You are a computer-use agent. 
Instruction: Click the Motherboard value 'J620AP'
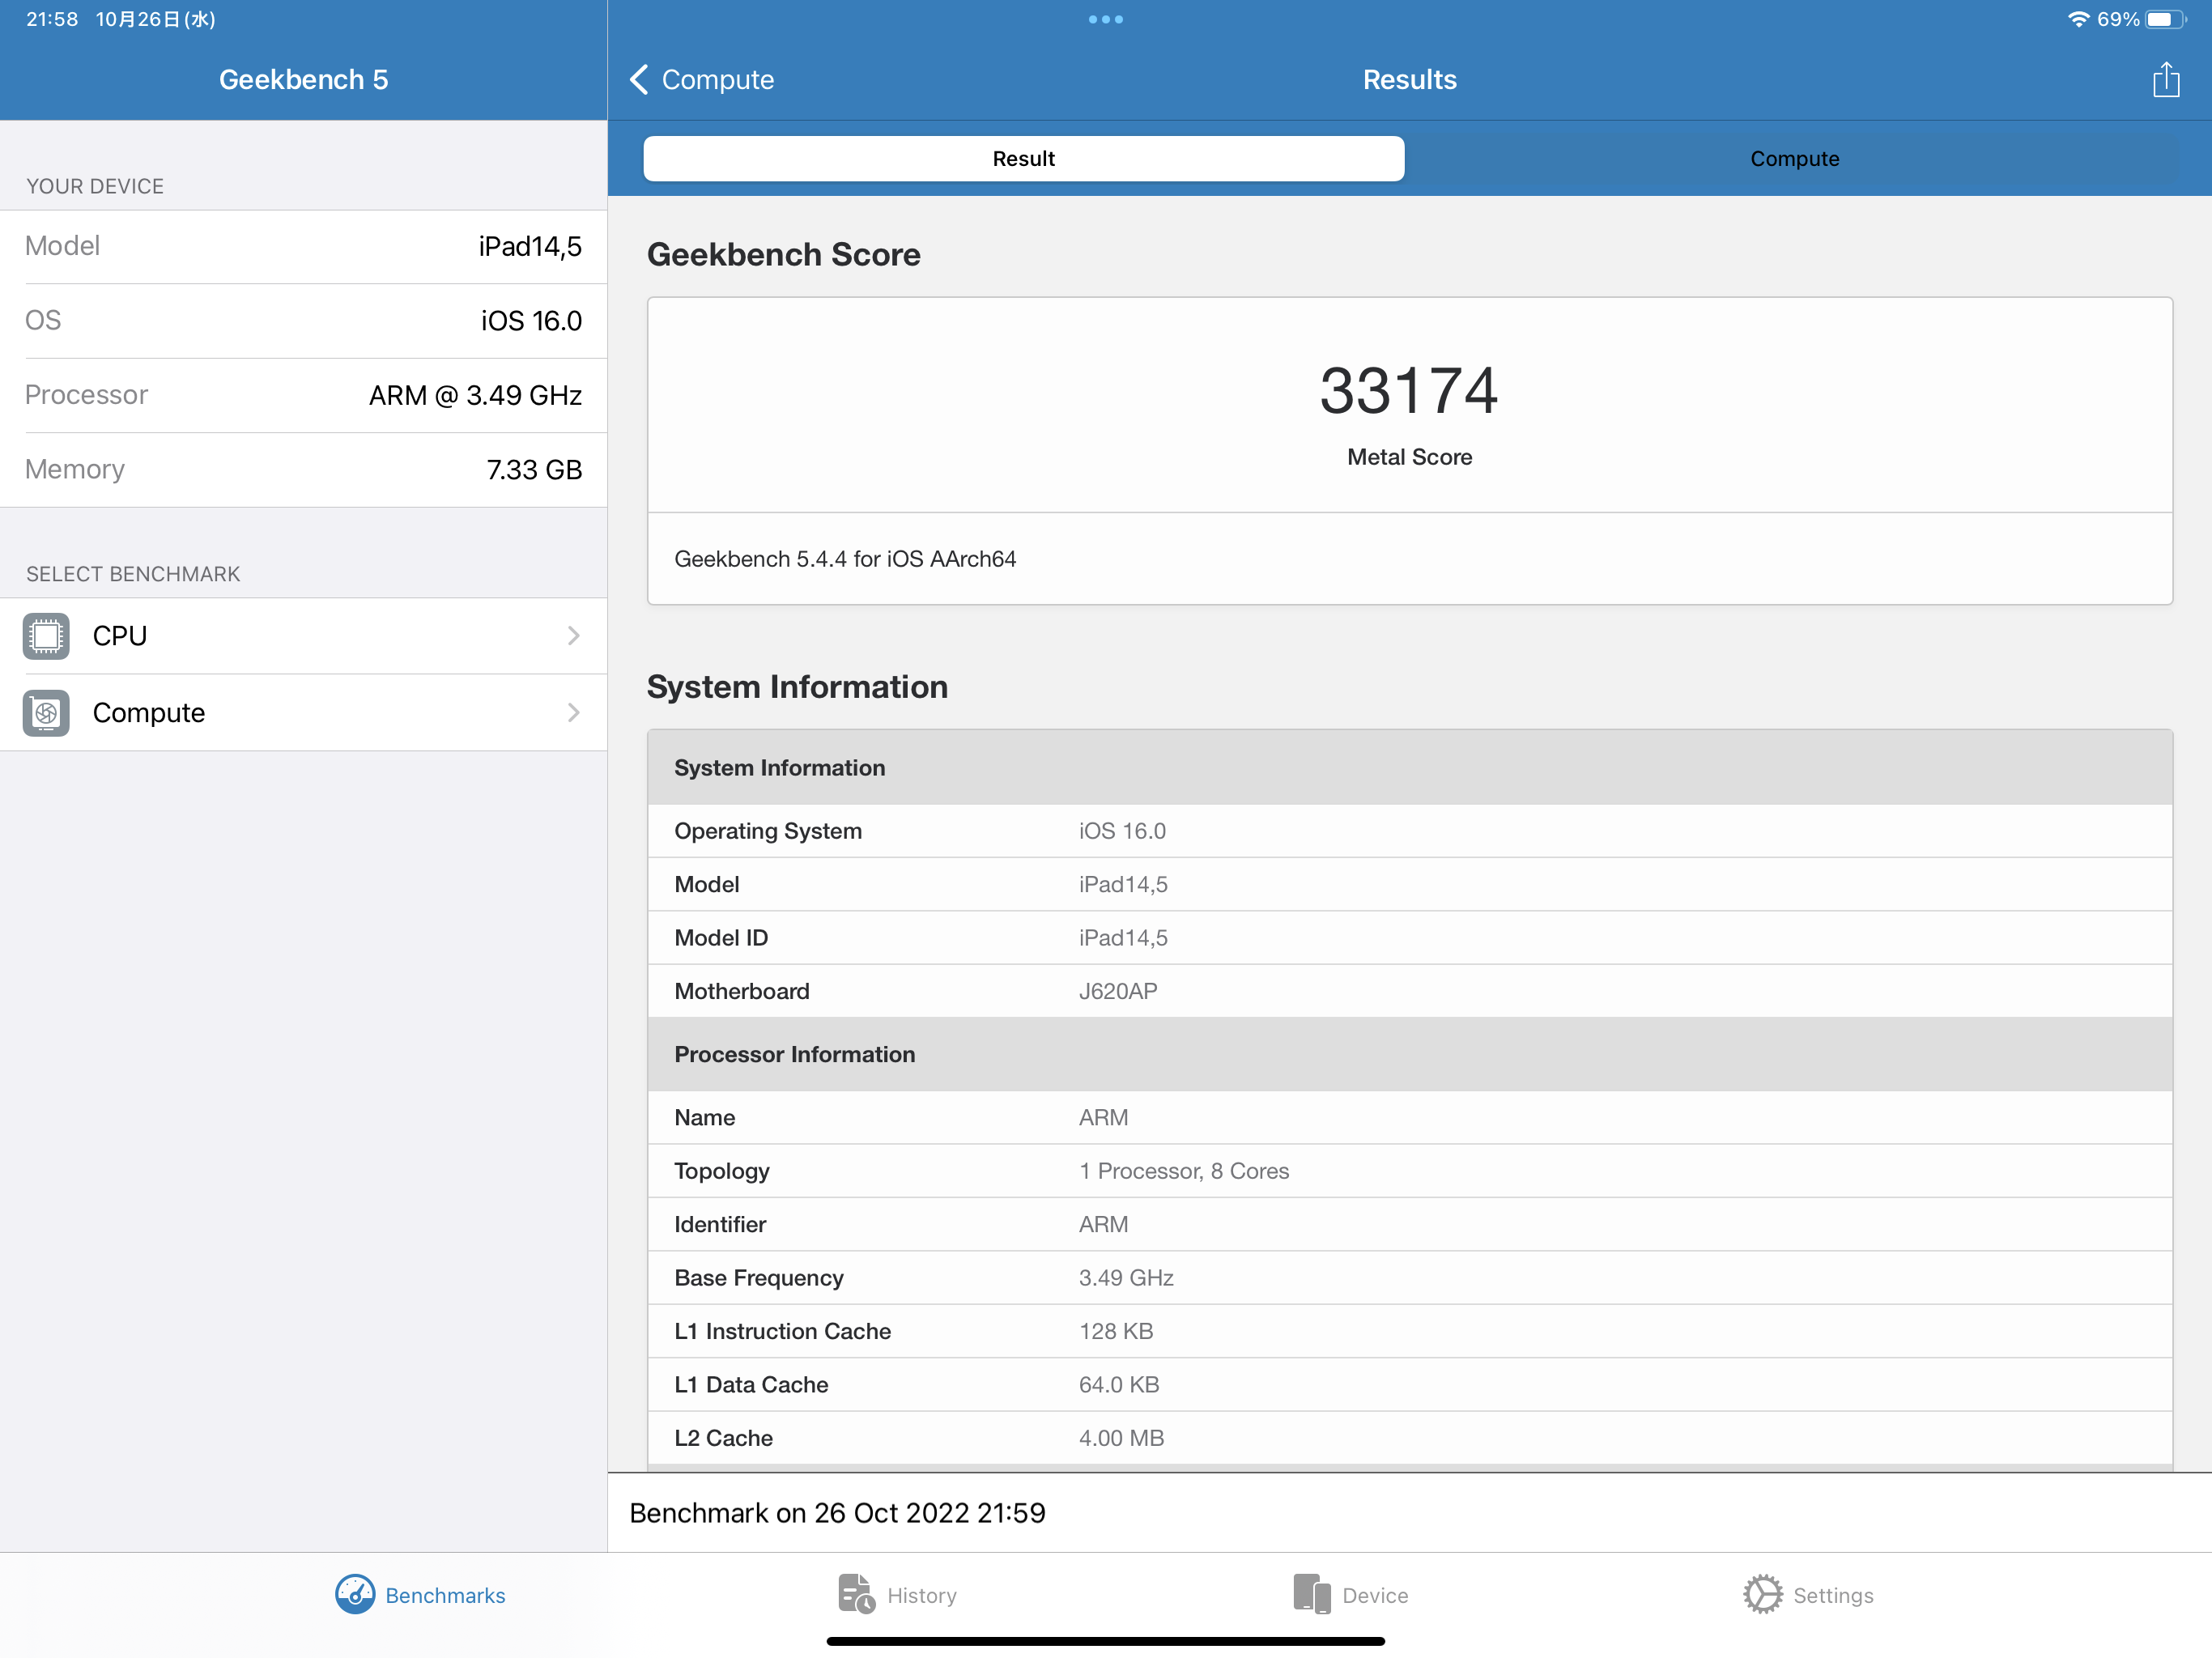[1118, 991]
